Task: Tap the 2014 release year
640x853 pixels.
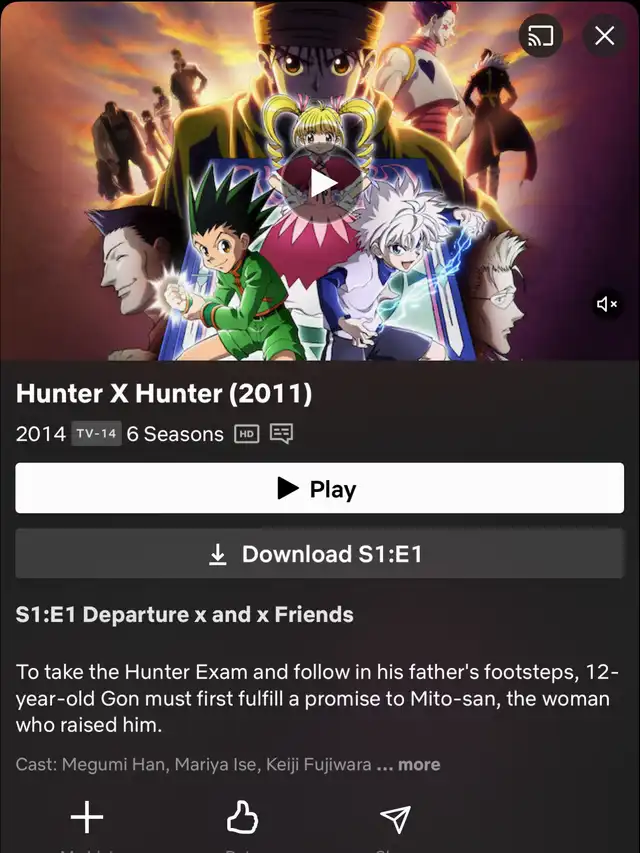Action: click(41, 434)
